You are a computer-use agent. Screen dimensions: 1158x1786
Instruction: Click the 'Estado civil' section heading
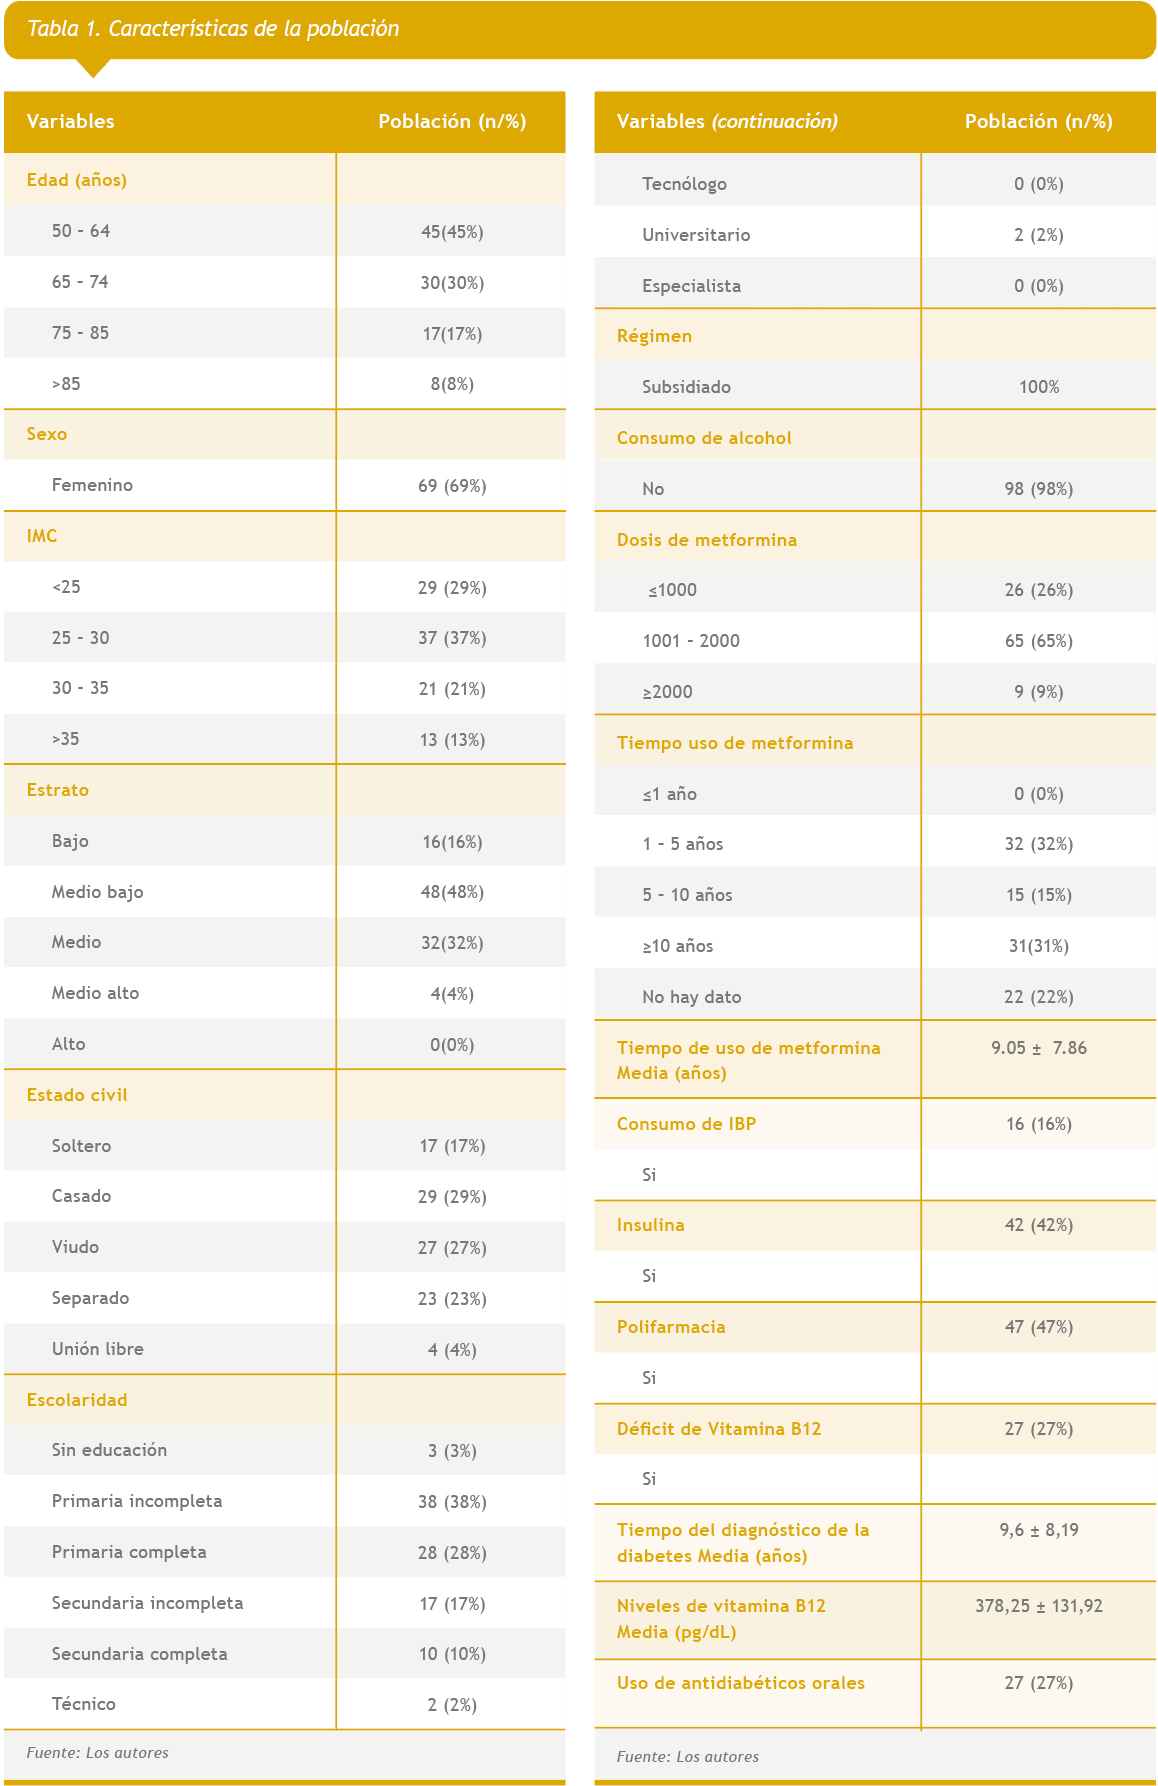click(77, 1096)
